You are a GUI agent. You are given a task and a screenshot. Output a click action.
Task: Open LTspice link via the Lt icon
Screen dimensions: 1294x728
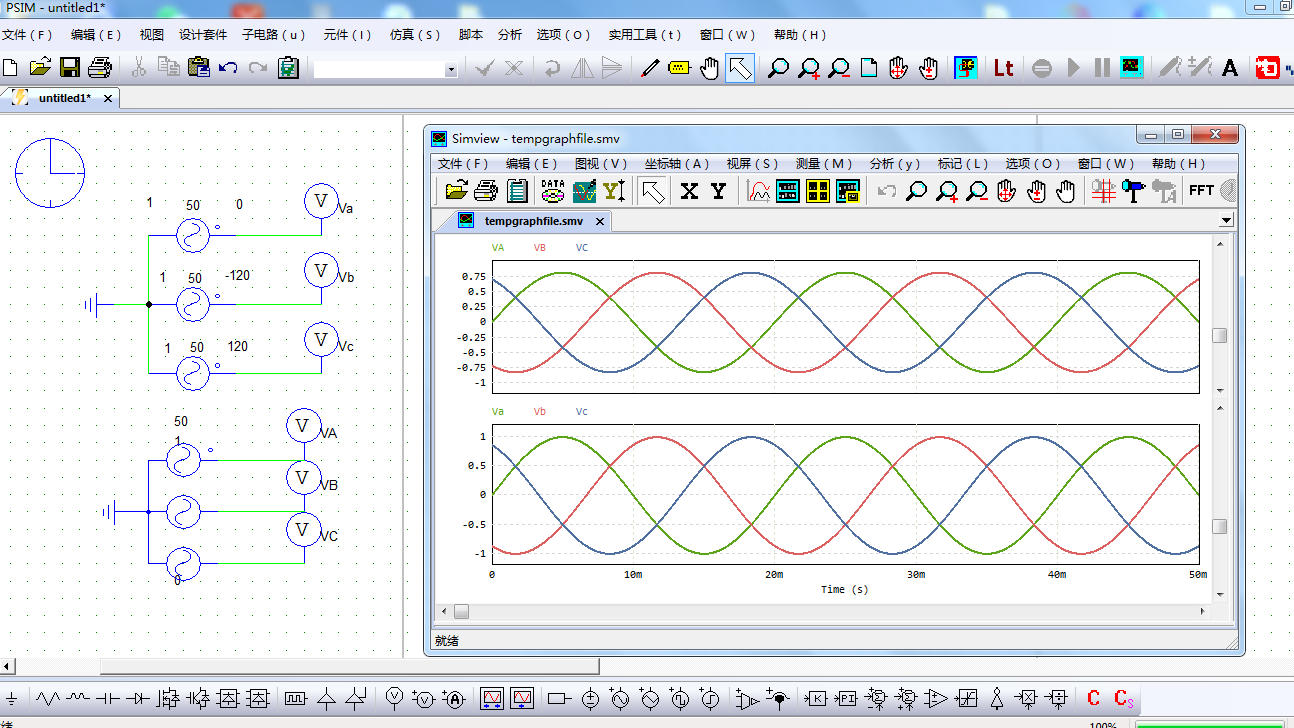point(1003,68)
